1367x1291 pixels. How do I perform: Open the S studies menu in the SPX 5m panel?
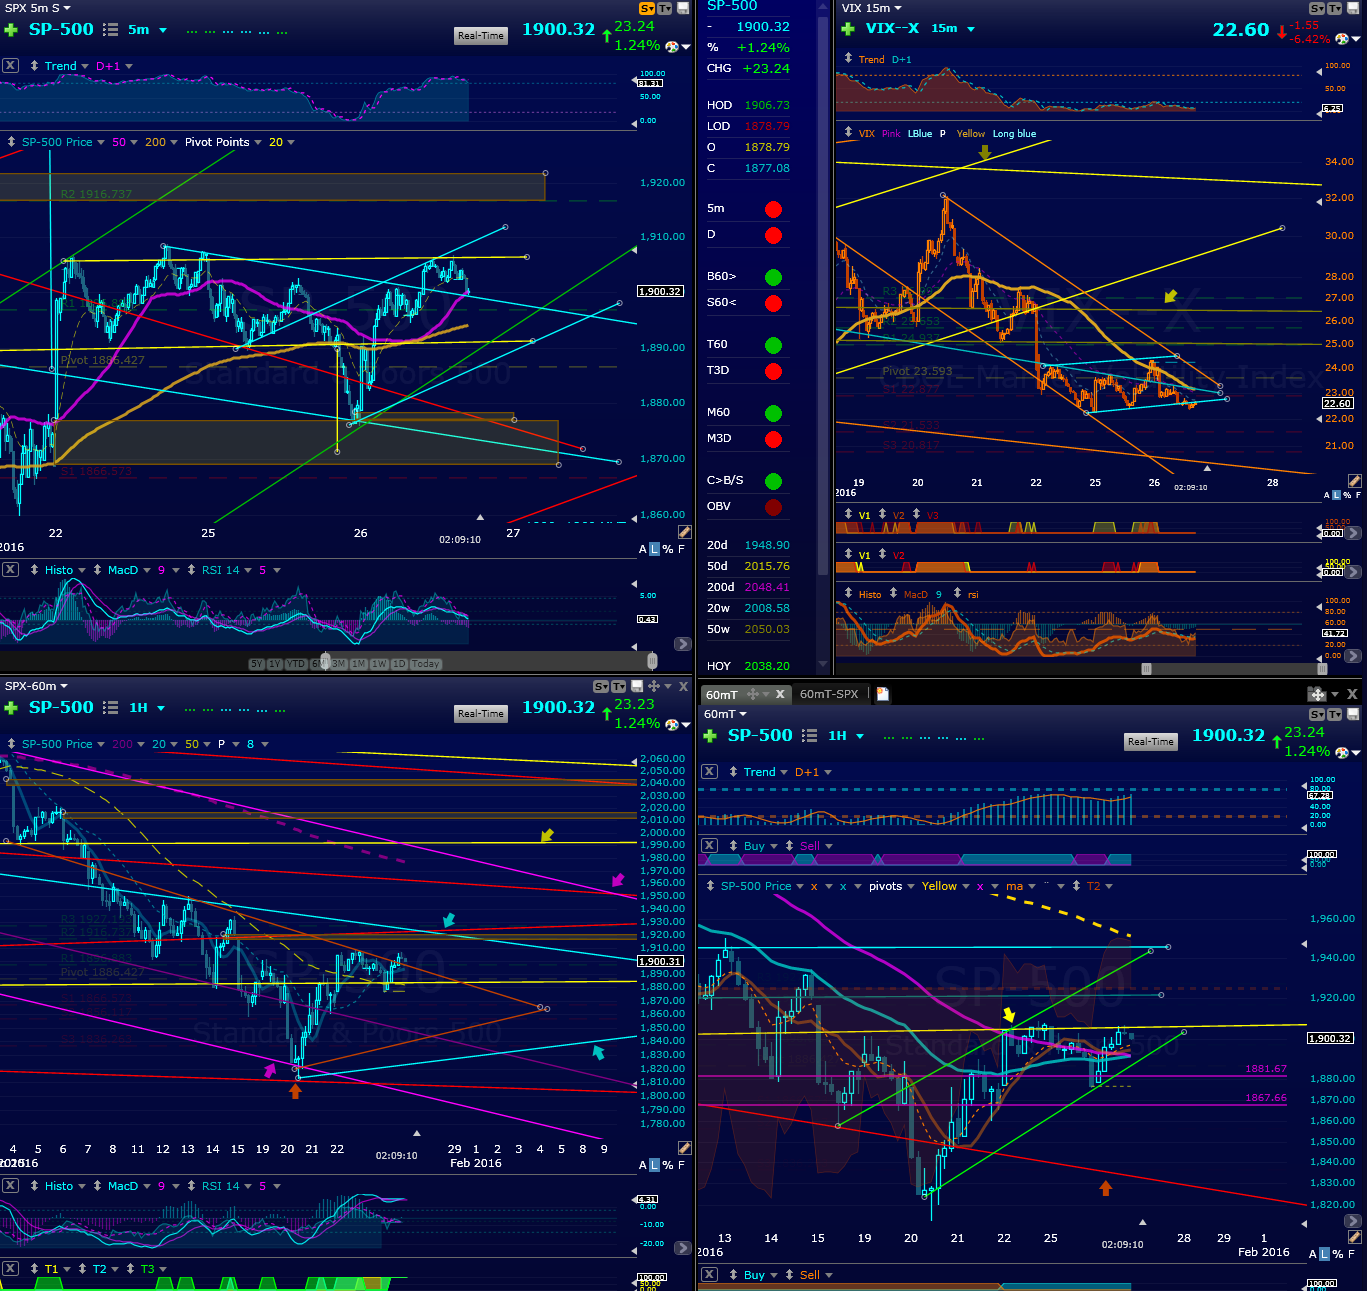pos(647,8)
